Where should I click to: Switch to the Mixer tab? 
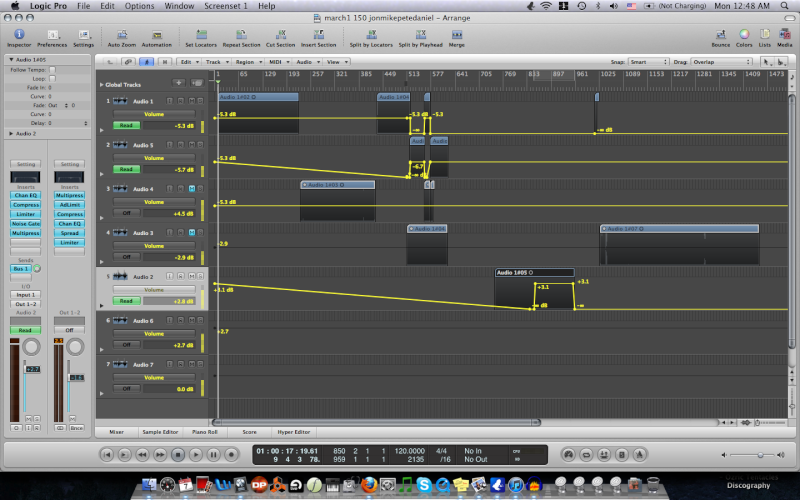(x=116, y=432)
